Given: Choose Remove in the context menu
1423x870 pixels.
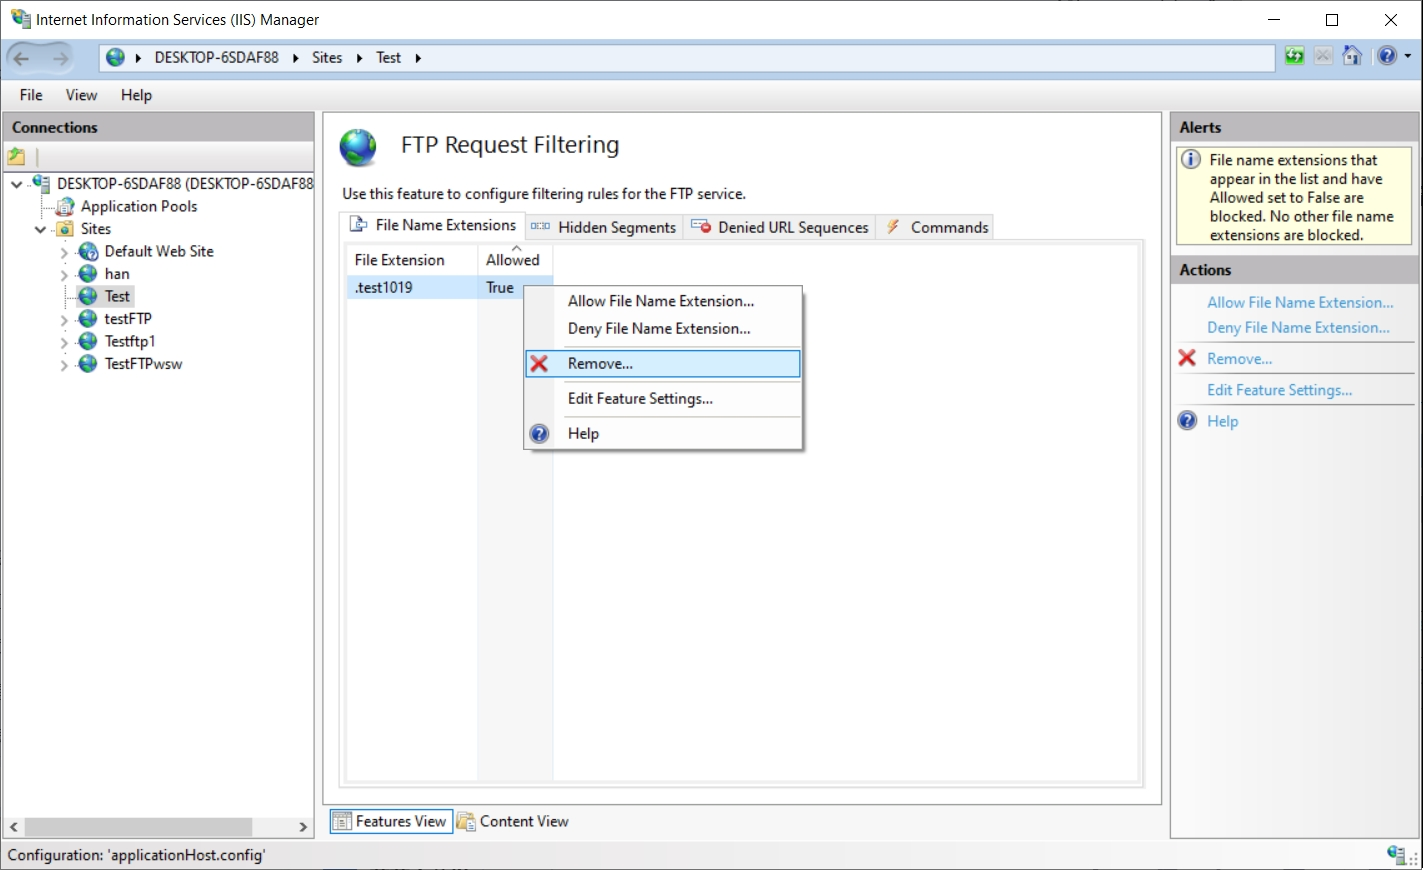Looking at the screenshot, I should (x=662, y=363).
